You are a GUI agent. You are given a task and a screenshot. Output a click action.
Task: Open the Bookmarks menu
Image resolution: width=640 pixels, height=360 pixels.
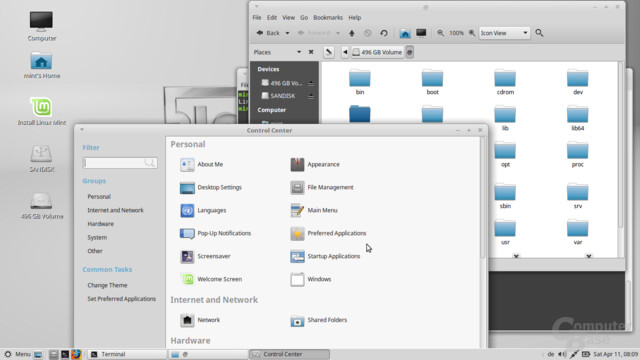[x=328, y=18]
